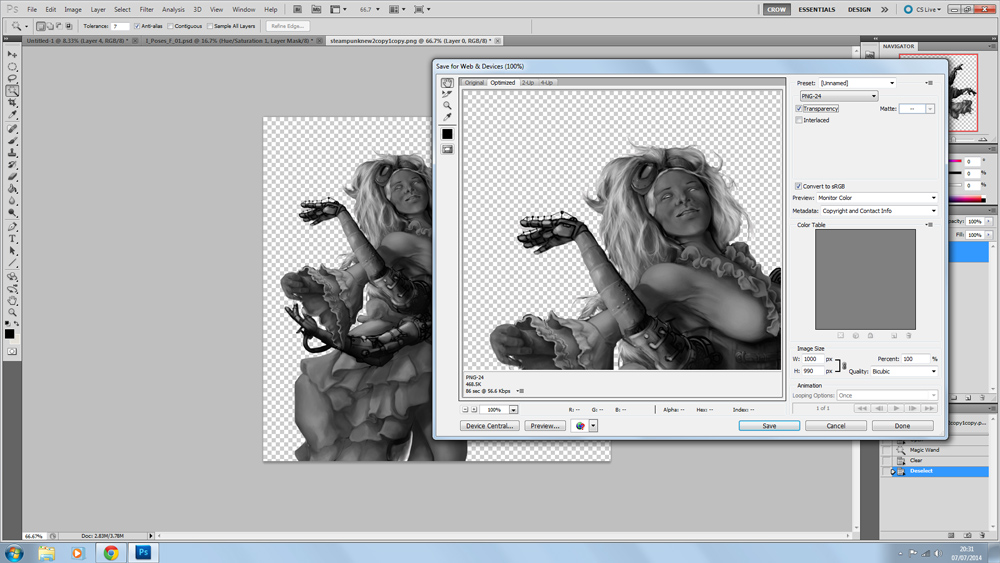Select the Hand tool in the main toolbar
Screen dimensions: 1000x563
pos(12,301)
